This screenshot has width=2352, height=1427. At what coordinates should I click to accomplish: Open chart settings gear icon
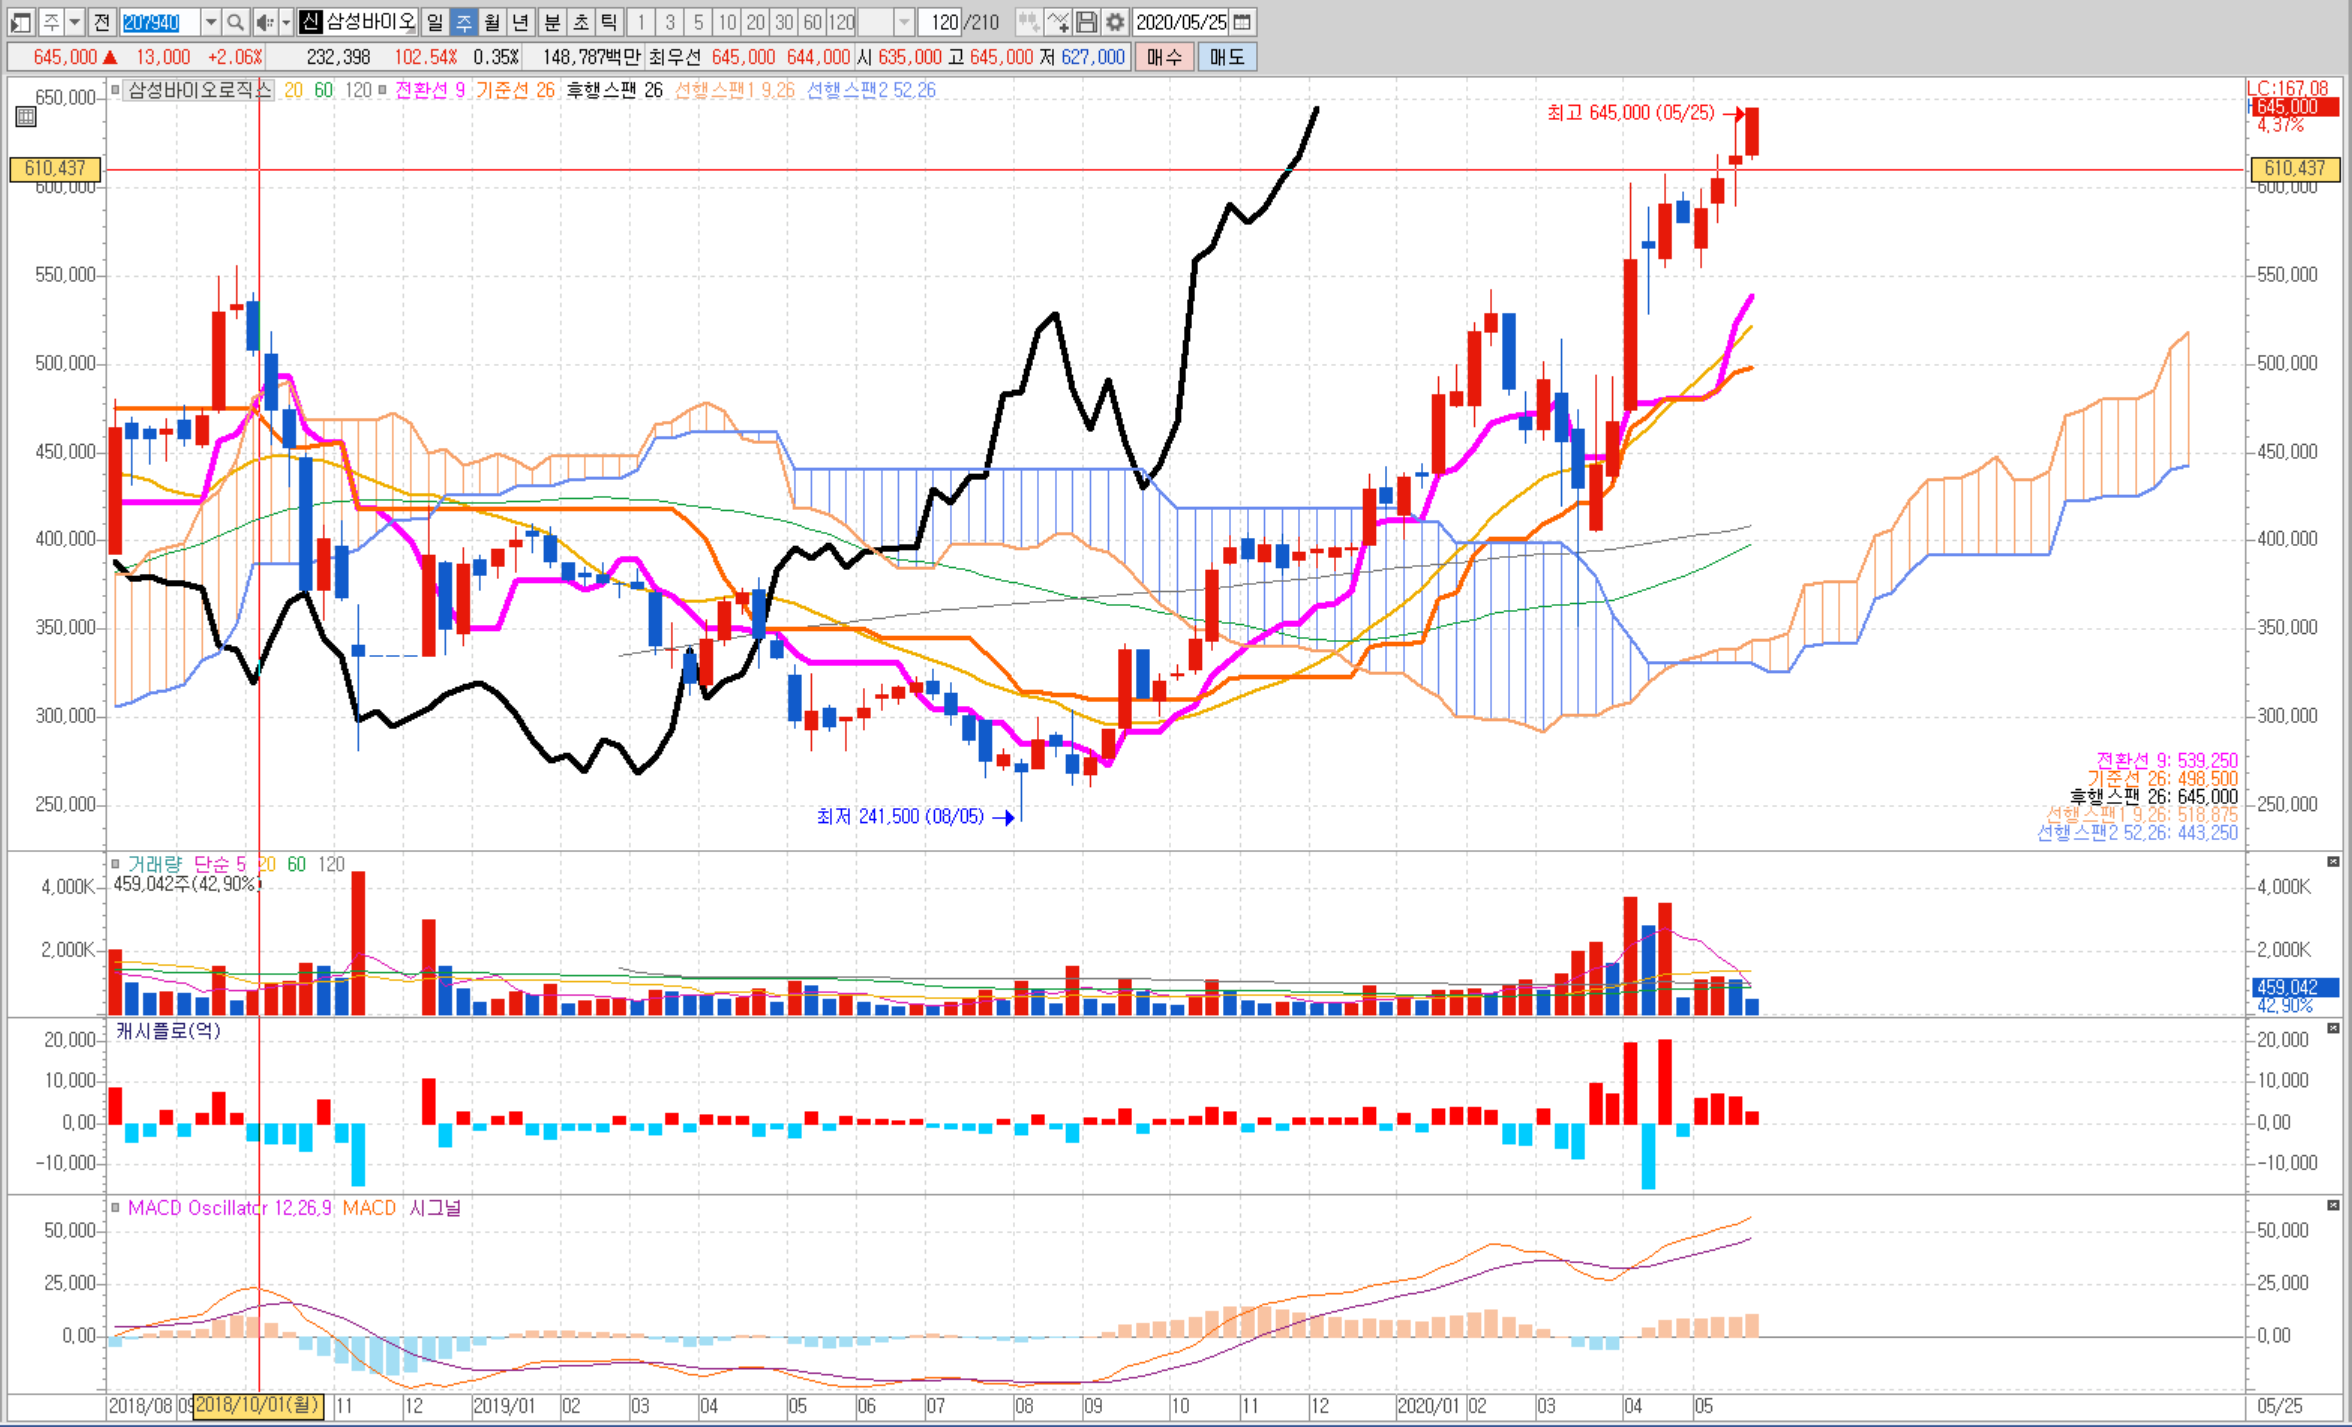(x=1115, y=22)
